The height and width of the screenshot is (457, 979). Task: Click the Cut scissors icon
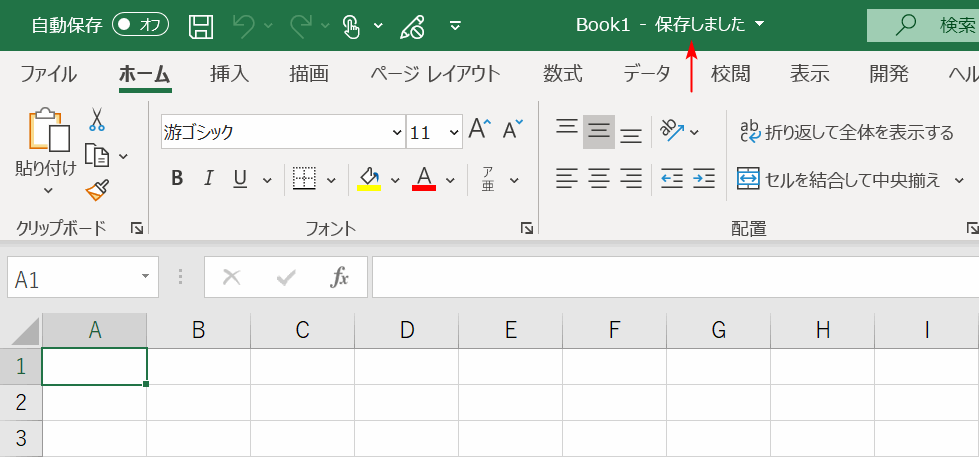(97, 120)
